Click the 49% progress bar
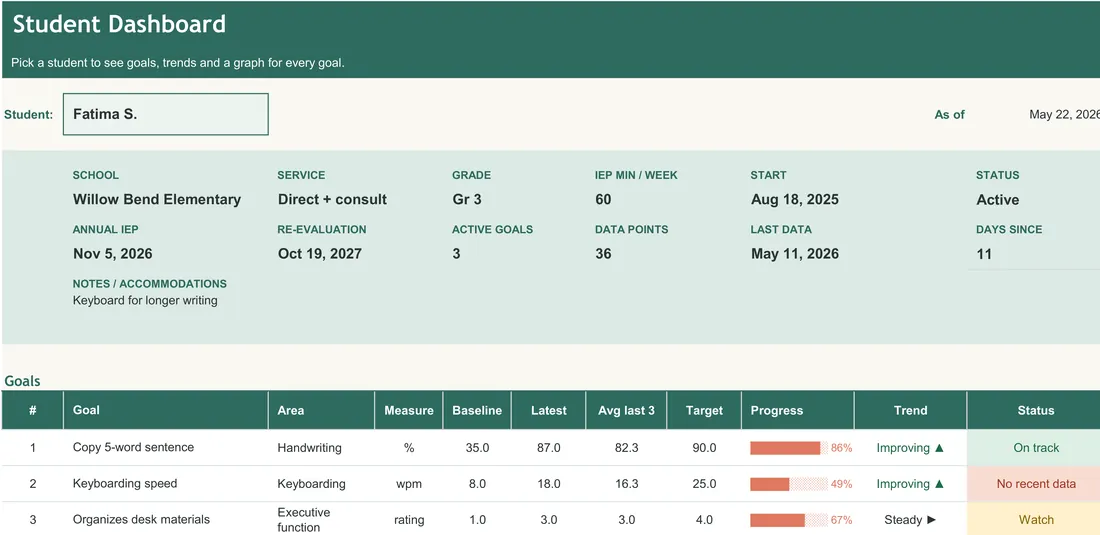This screenshot has width=1100, height=535. (x=789, y=484)
